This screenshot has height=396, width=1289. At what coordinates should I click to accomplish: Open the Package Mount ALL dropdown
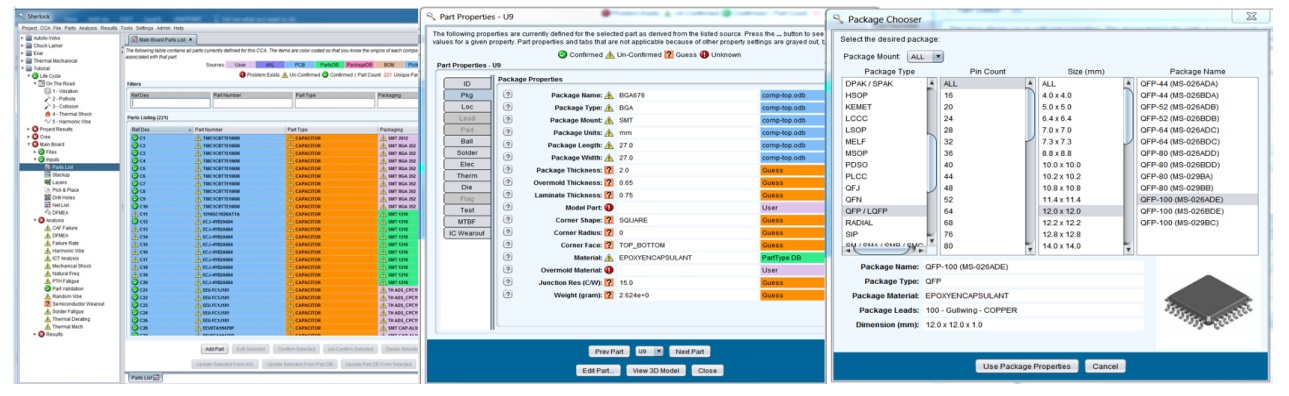click(924, 57)
